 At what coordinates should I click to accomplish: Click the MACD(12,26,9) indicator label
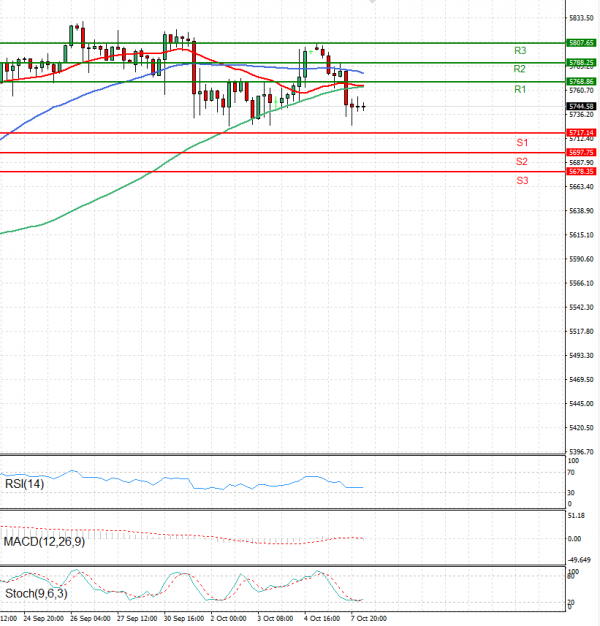(x=44, y=542)
